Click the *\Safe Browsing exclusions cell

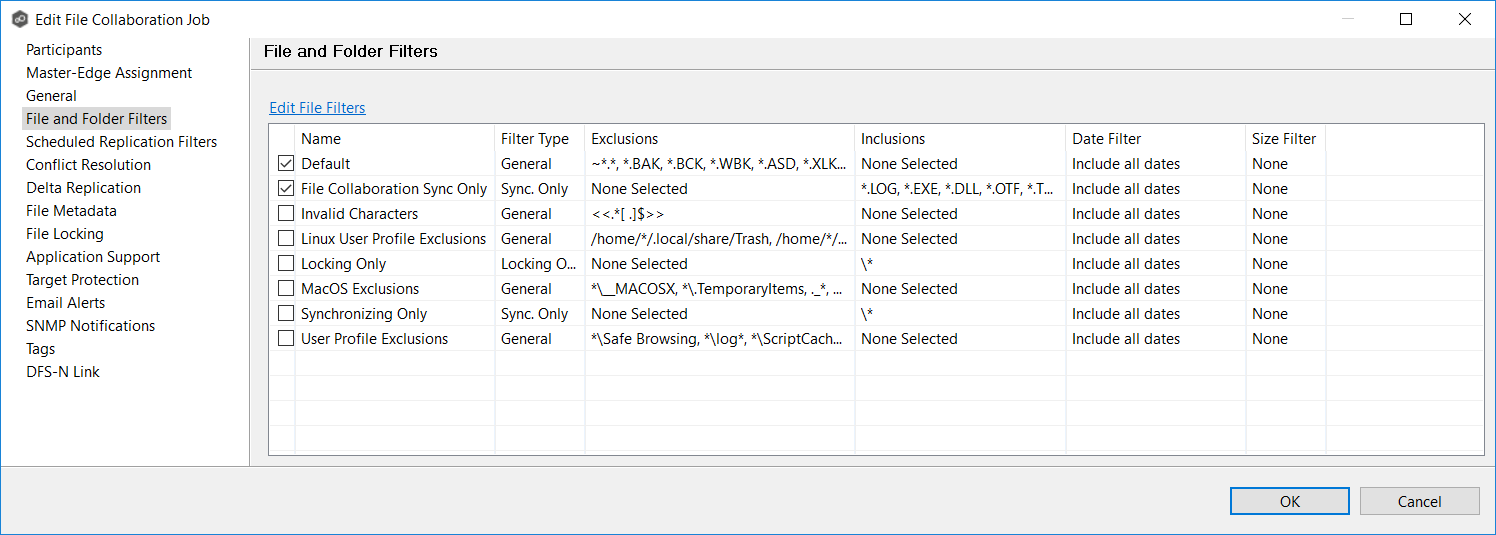719,338
